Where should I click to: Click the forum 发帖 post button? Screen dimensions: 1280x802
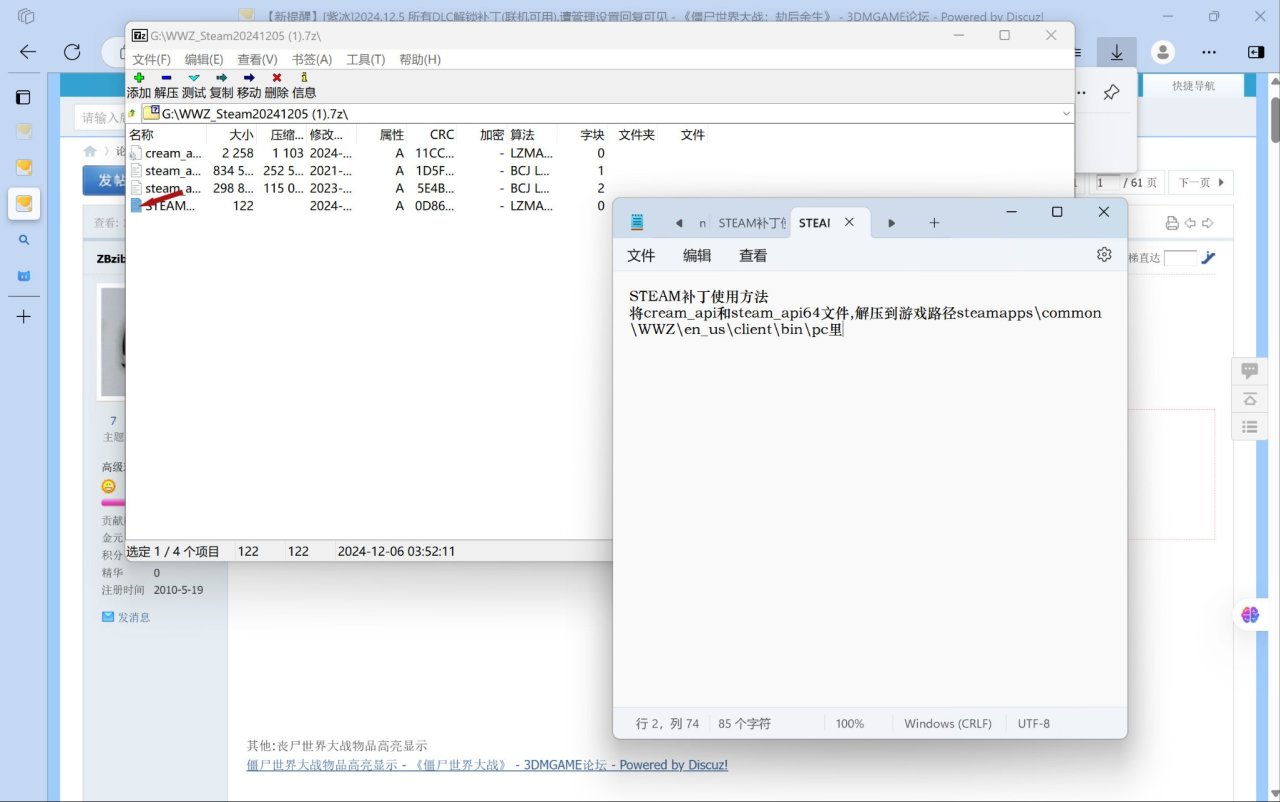pyautogui.click(x=104, y=180)
